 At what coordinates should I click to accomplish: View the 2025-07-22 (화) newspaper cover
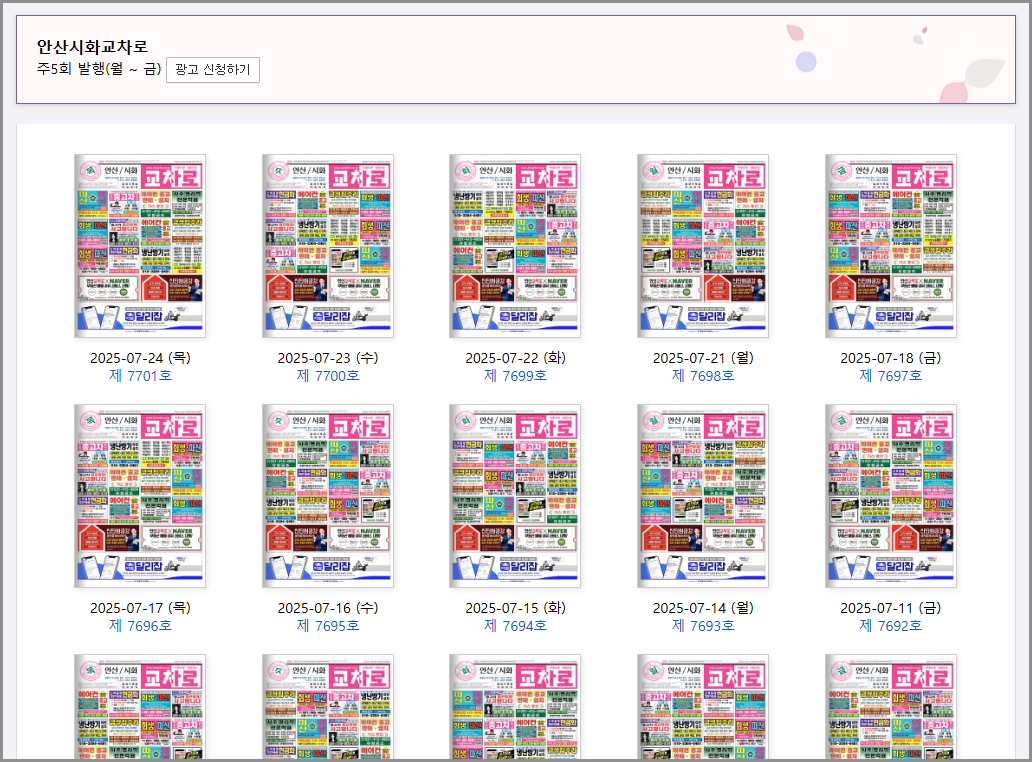(x=515, y=246)
